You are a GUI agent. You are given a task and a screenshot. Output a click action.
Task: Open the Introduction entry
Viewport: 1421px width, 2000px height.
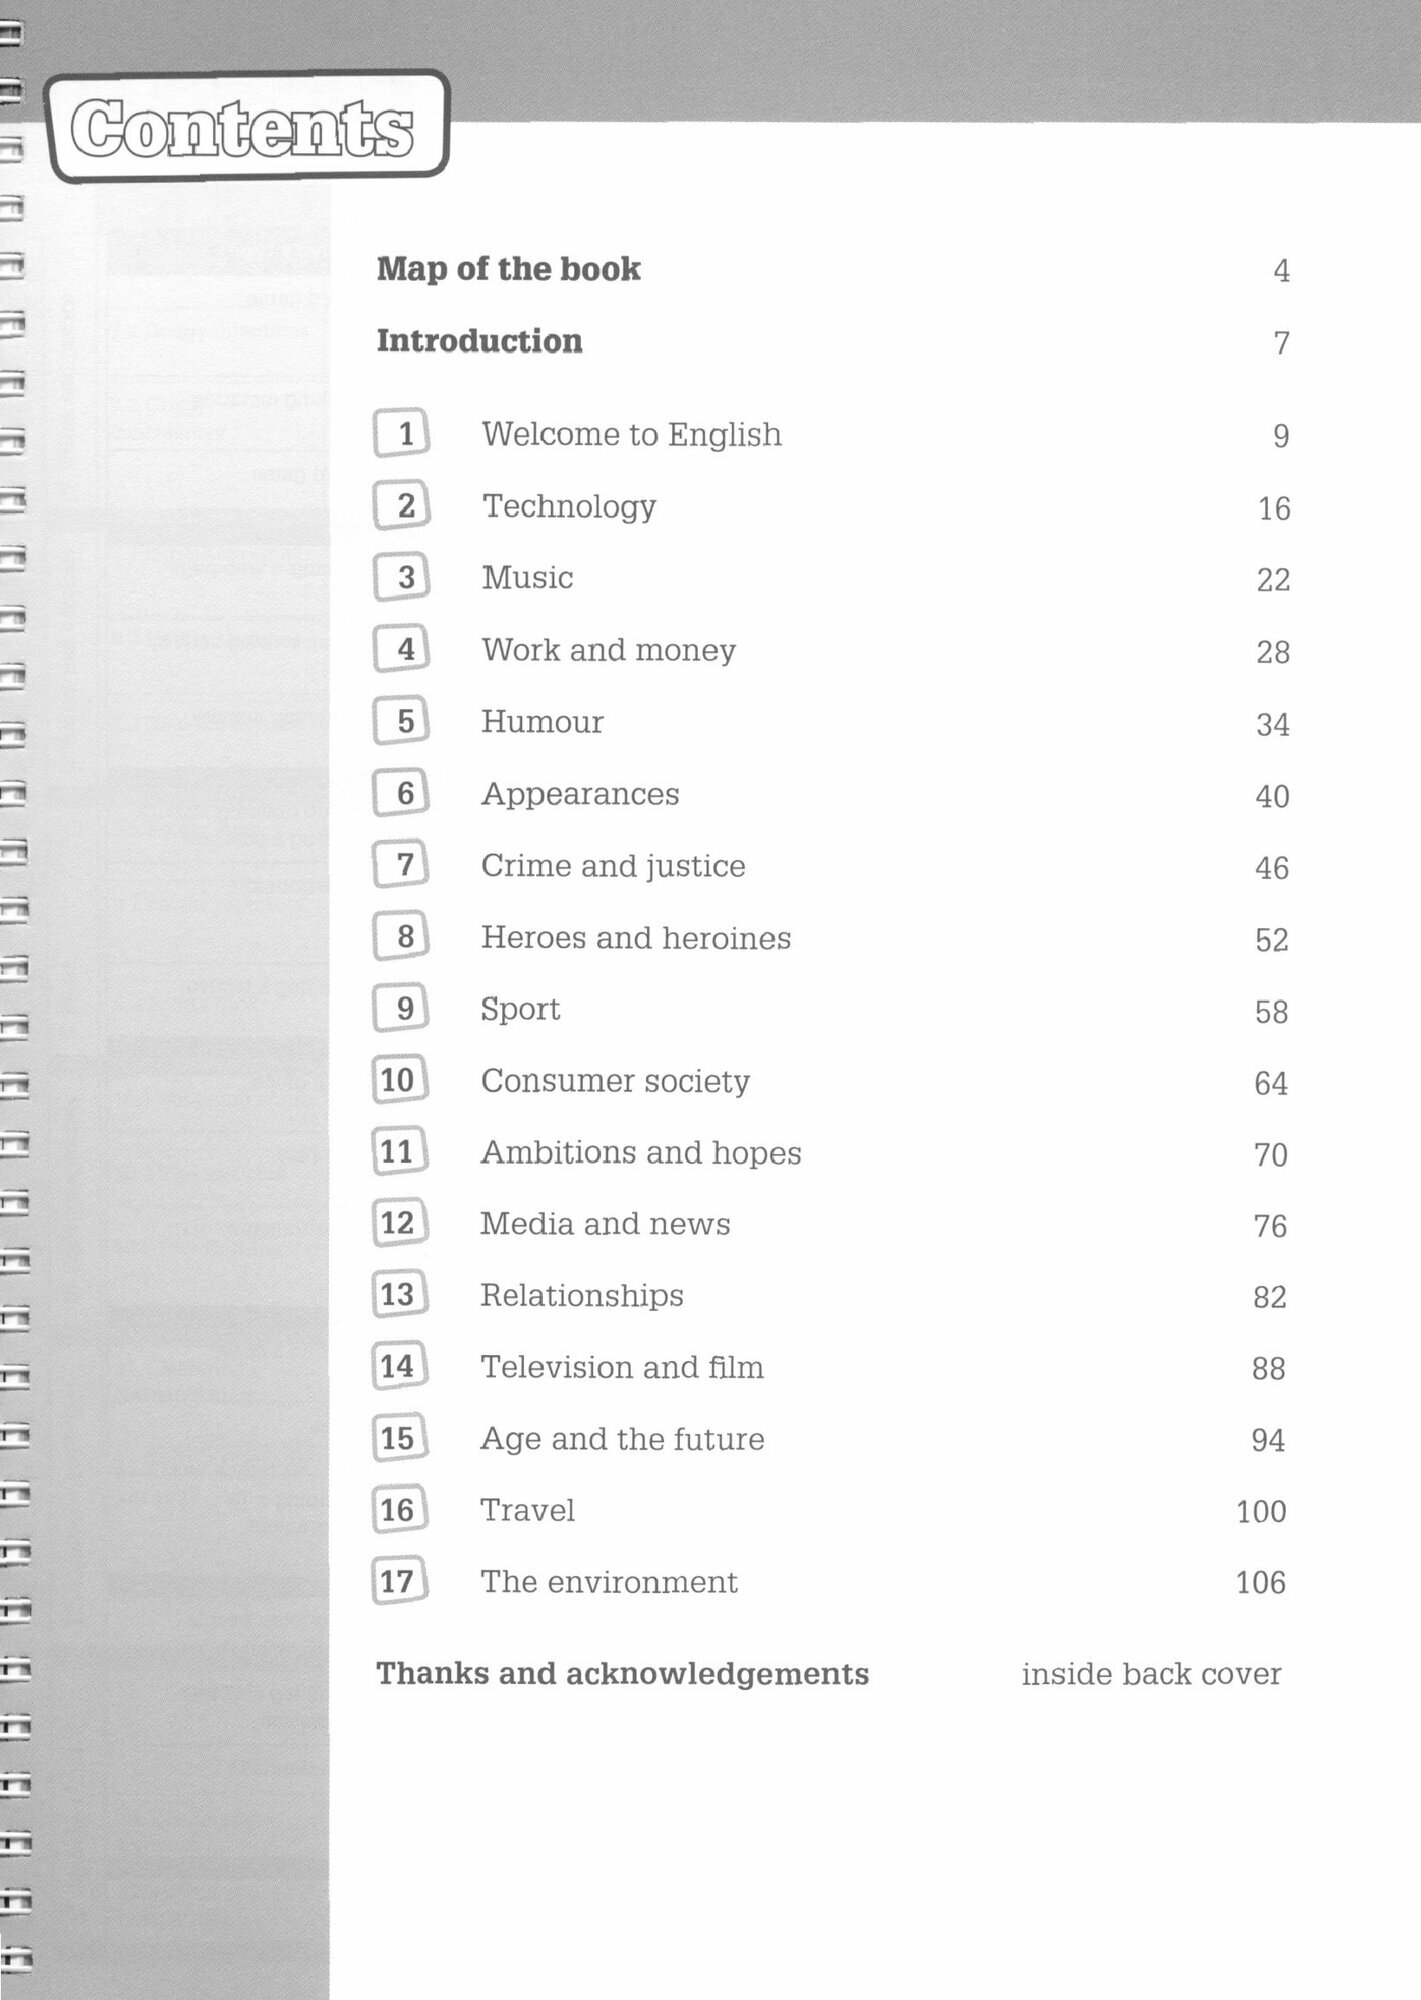[x=480, y=341]
